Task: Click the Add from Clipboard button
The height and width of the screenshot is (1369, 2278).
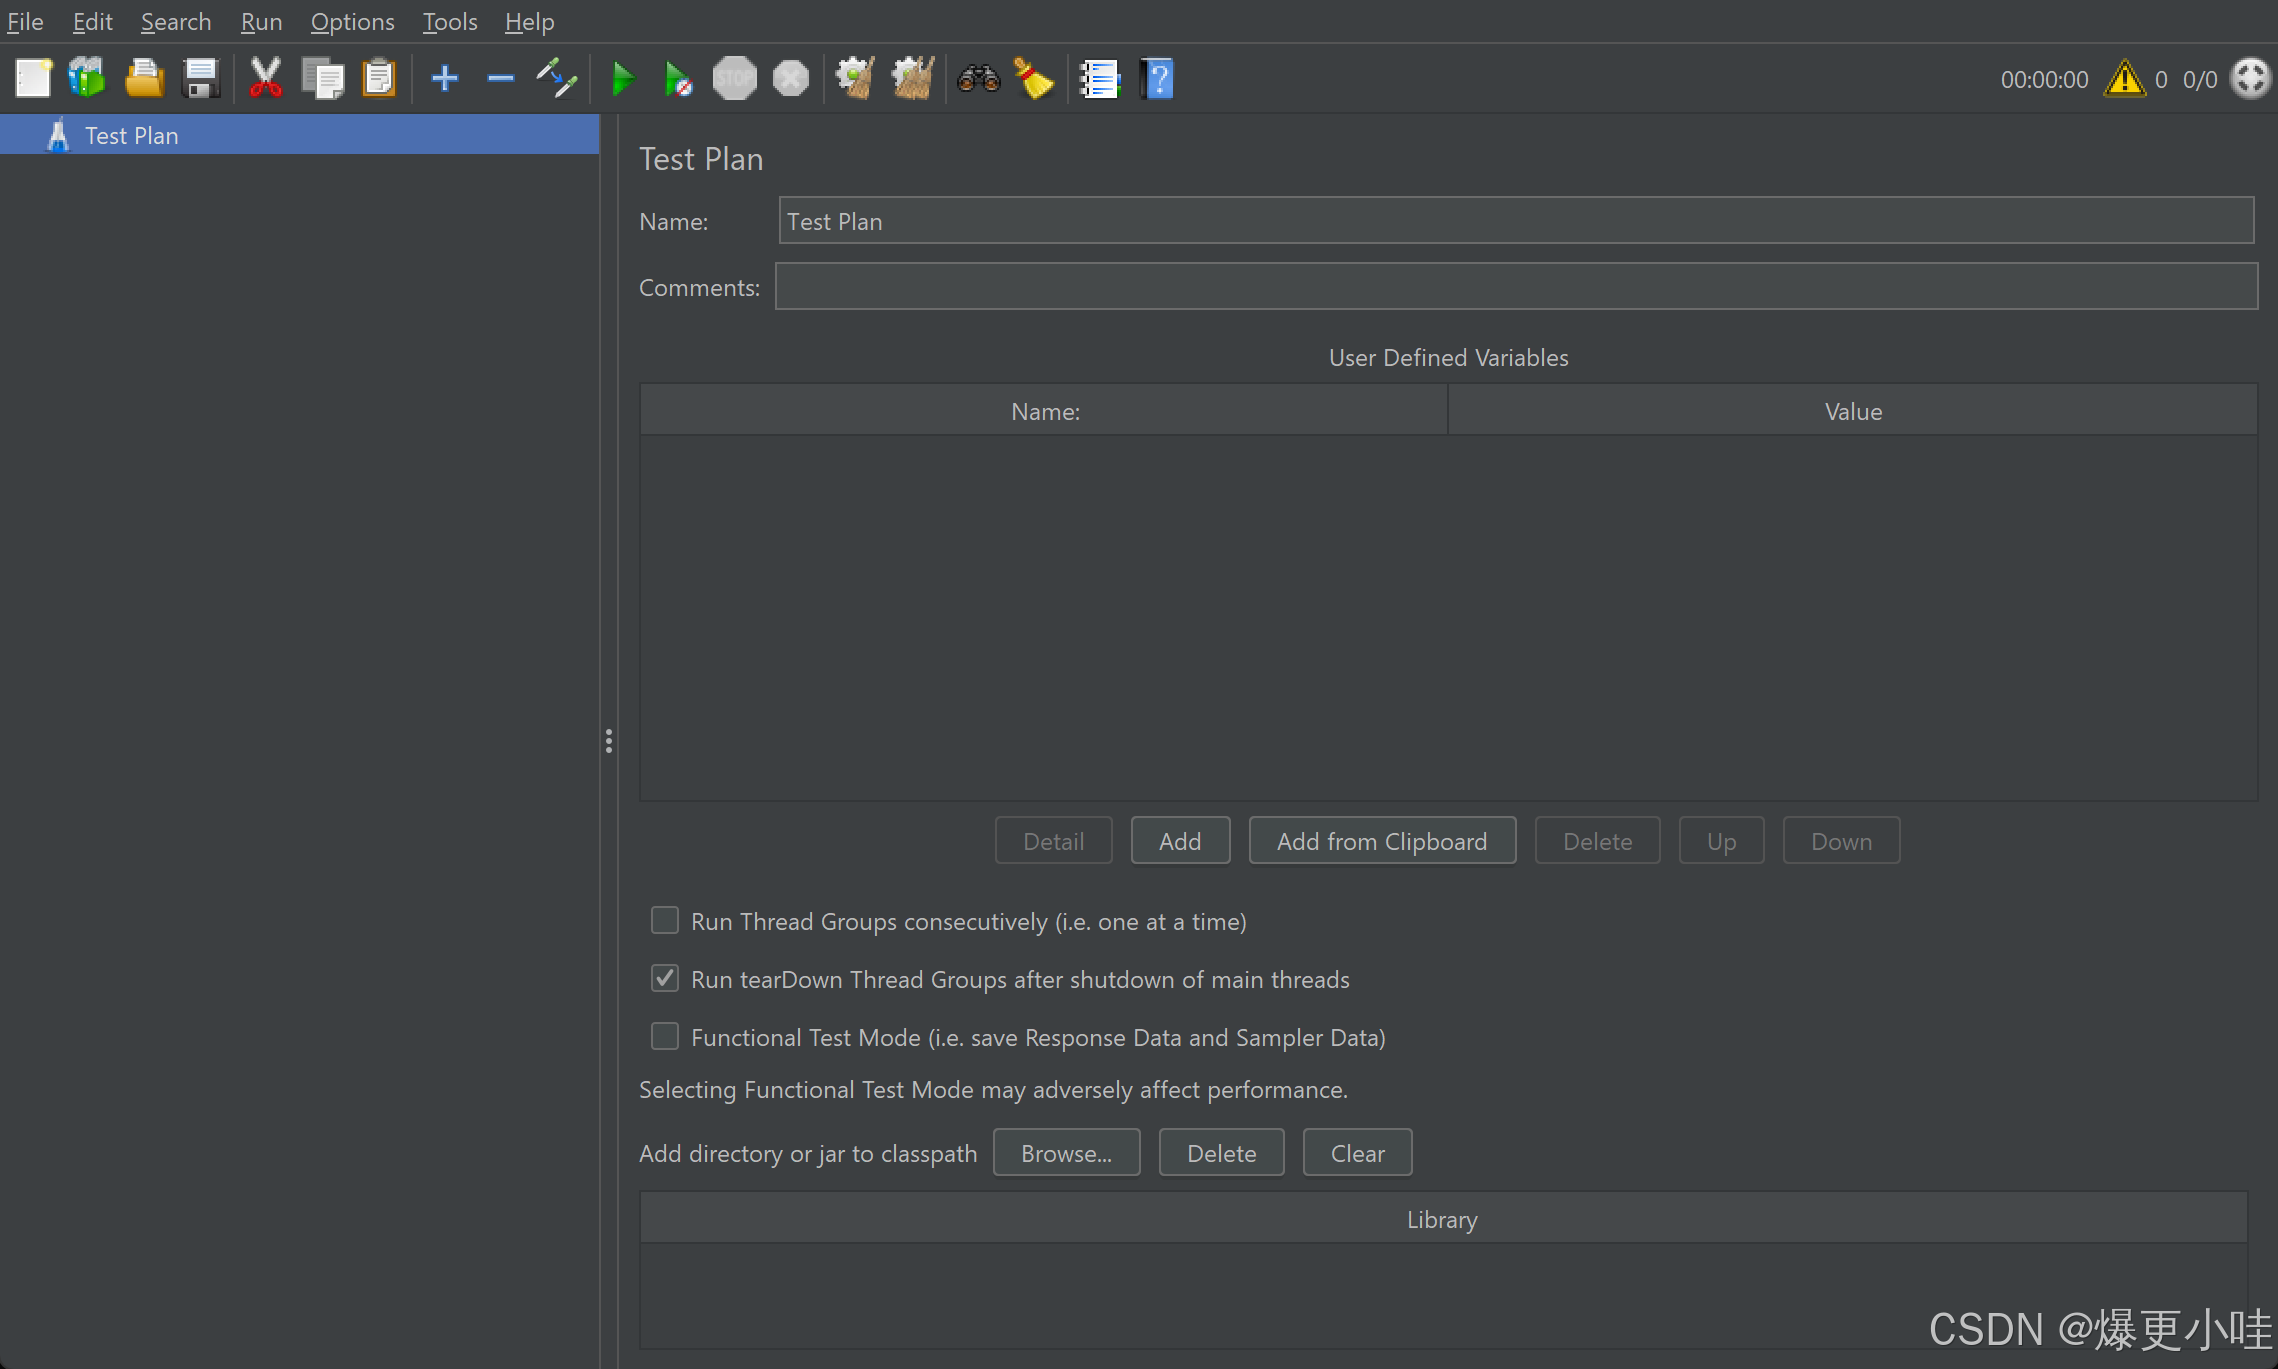Action: [1381, 841]
